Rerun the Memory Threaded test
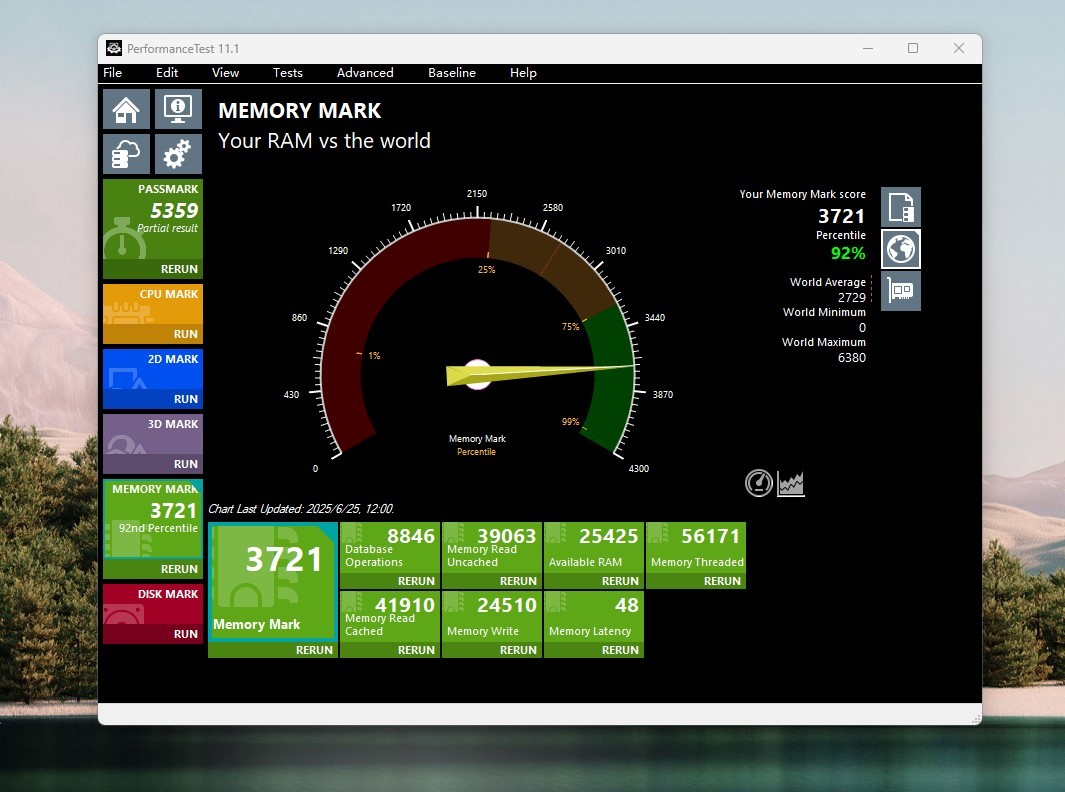Screen dimensions: 1065x792 click(696, 581)
